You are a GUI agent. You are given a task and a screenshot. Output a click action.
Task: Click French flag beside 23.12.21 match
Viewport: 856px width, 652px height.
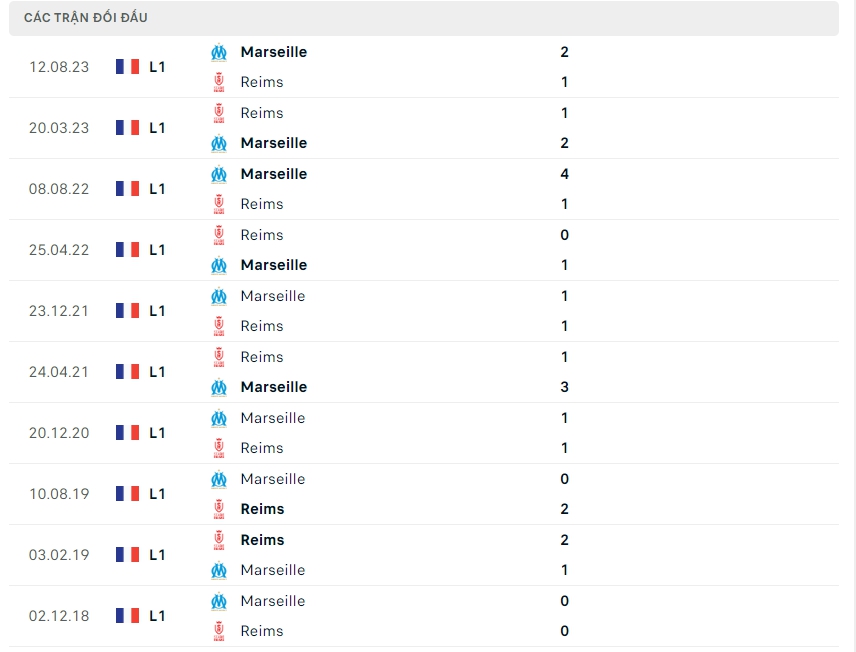(127, 311)
